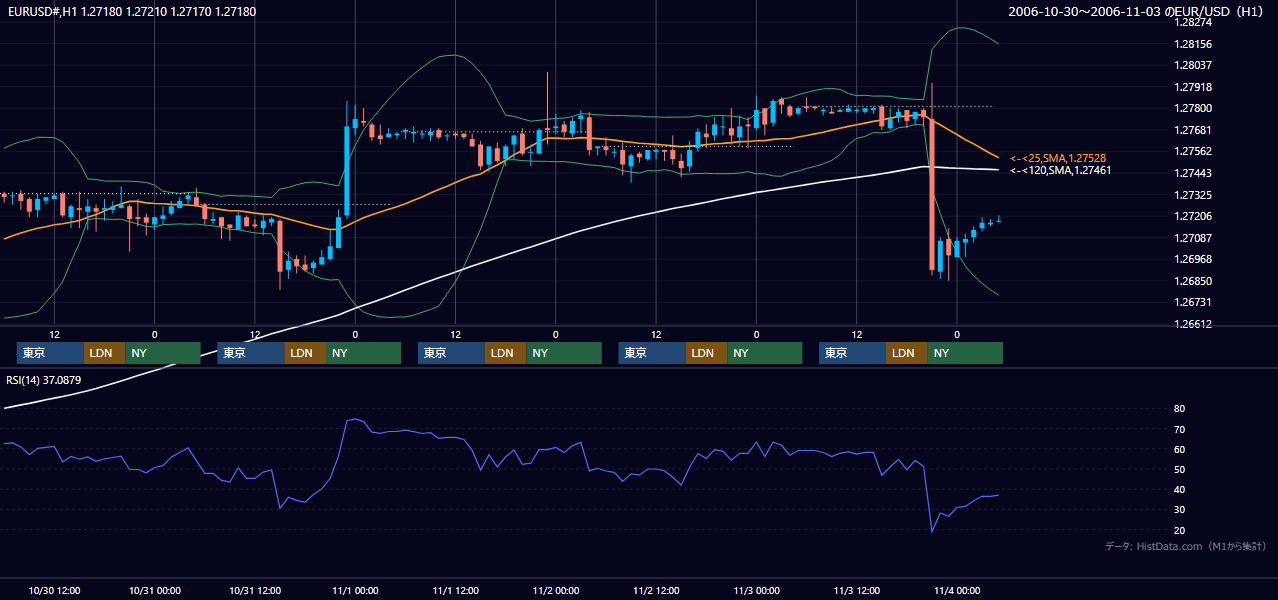
Task: Click the 10/30 12:00 date label
Action: pos(54,591)
